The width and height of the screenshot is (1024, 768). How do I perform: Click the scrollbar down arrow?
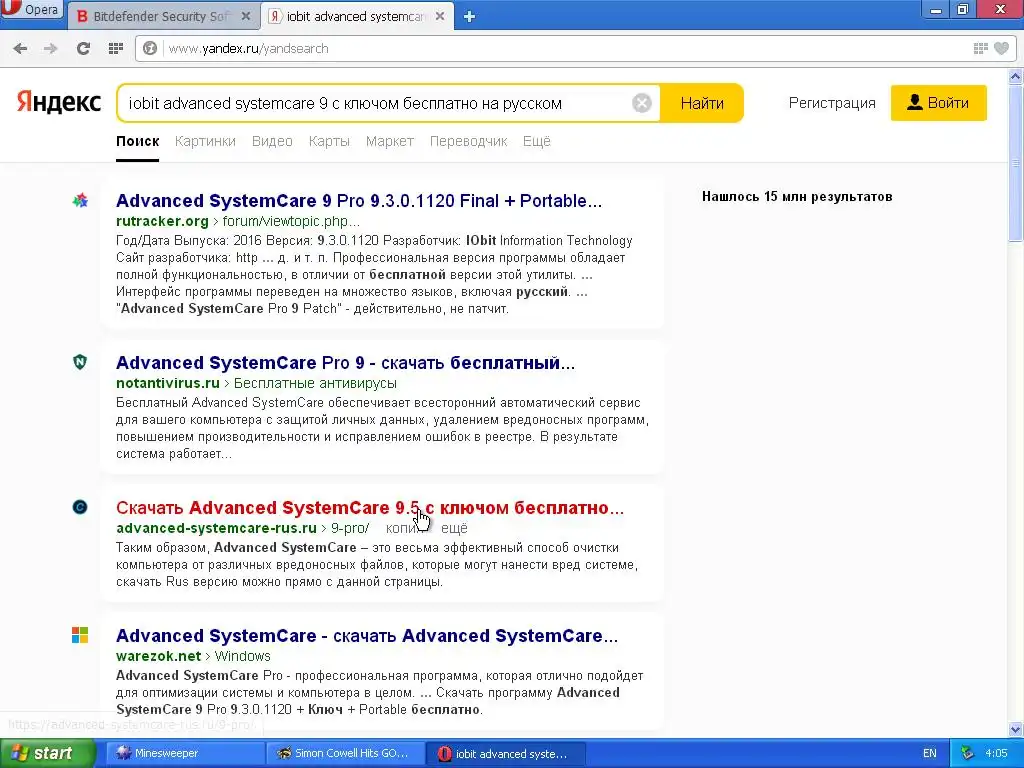click(x=1016, y=729)
